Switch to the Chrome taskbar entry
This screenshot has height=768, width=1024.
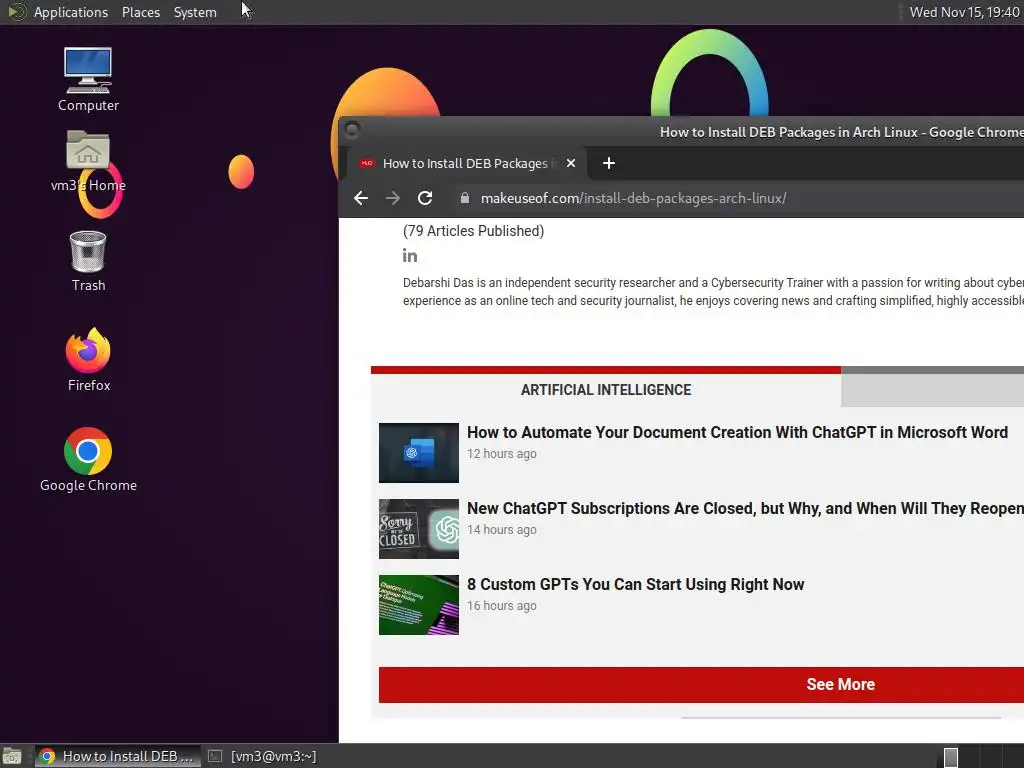tap(118, 756)
